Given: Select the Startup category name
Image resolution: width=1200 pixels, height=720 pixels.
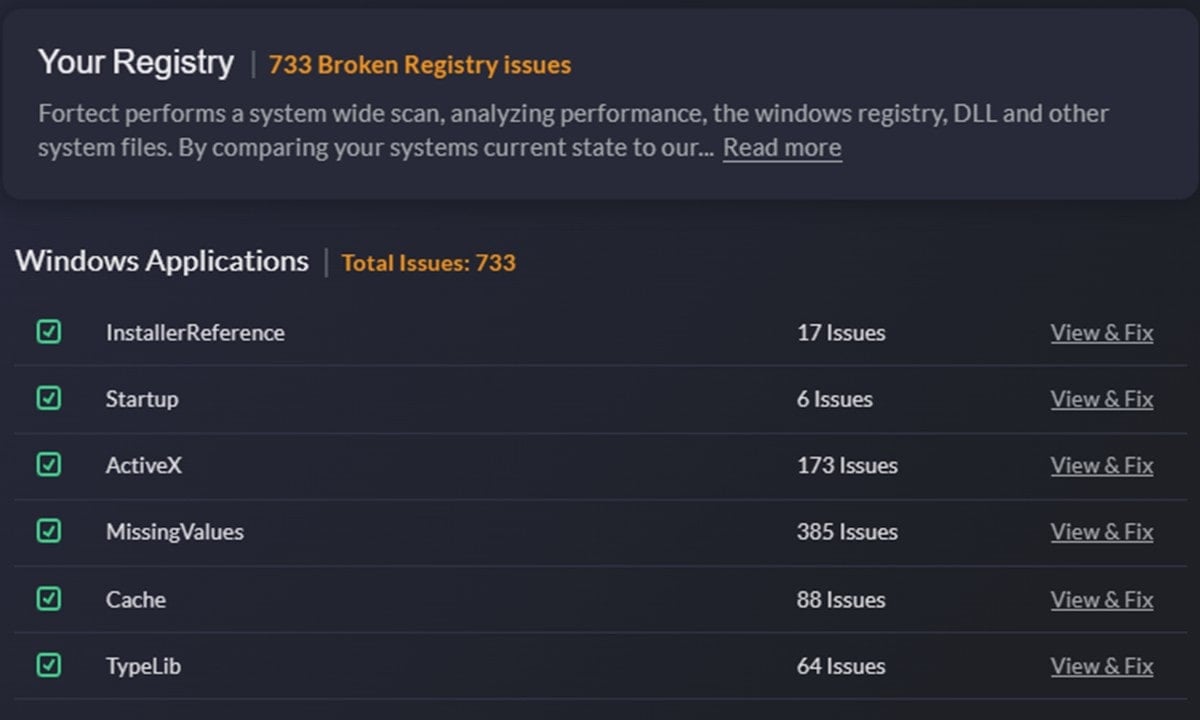Looking at the screenshot, I should click(x=142, y=400).
